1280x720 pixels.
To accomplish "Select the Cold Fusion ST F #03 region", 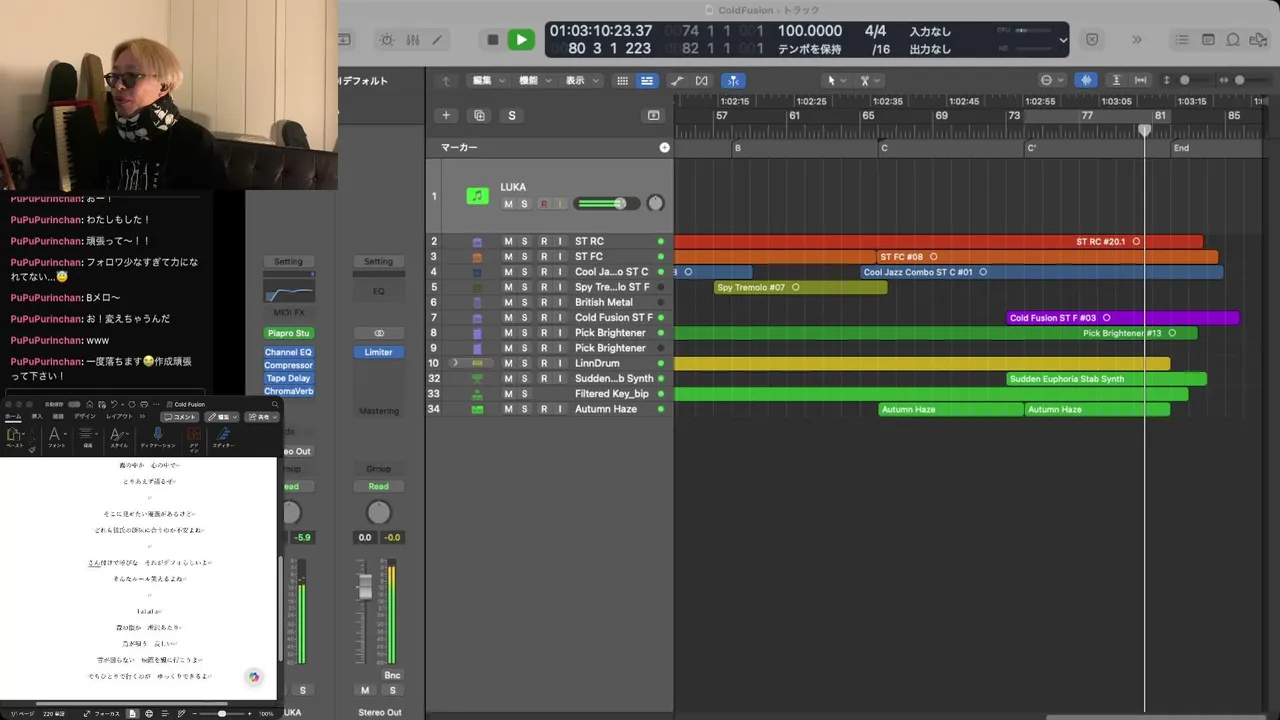I will (1123, 318).
